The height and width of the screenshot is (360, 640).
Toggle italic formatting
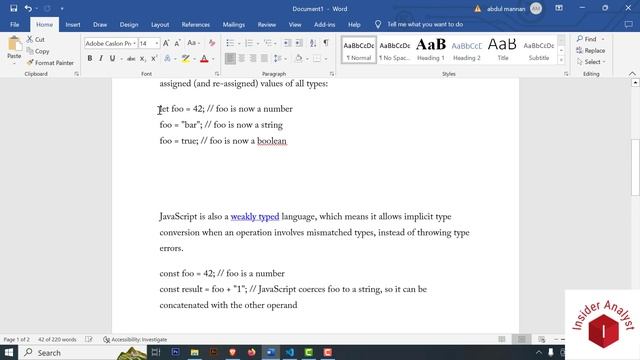pos(101,59)
